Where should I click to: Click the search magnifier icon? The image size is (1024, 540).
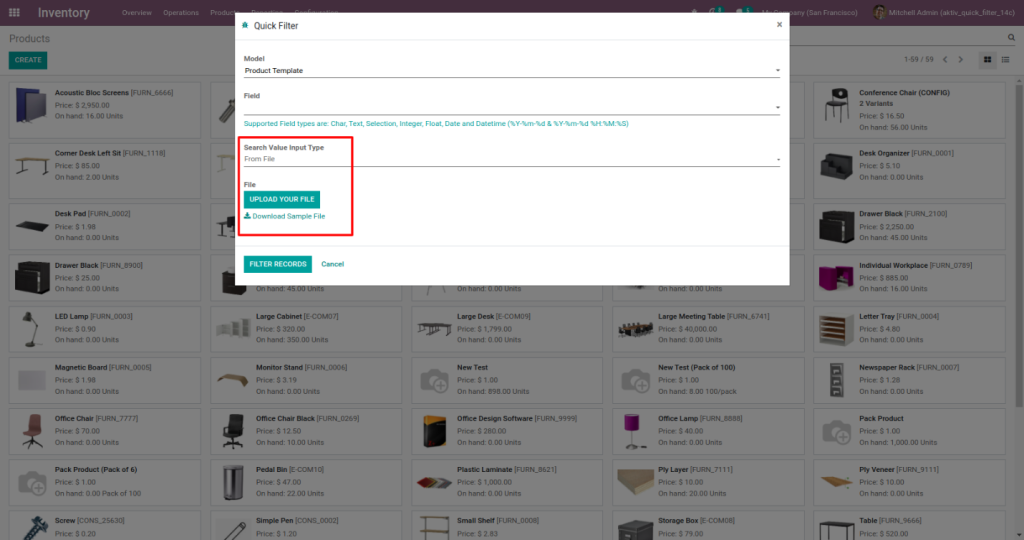1011,38
